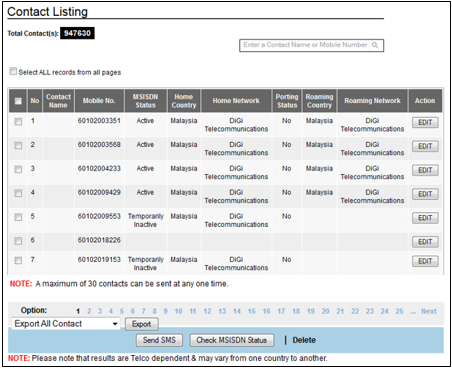Click the Check MSISDN Status button

pyautogui.click(x=232, y=340)
